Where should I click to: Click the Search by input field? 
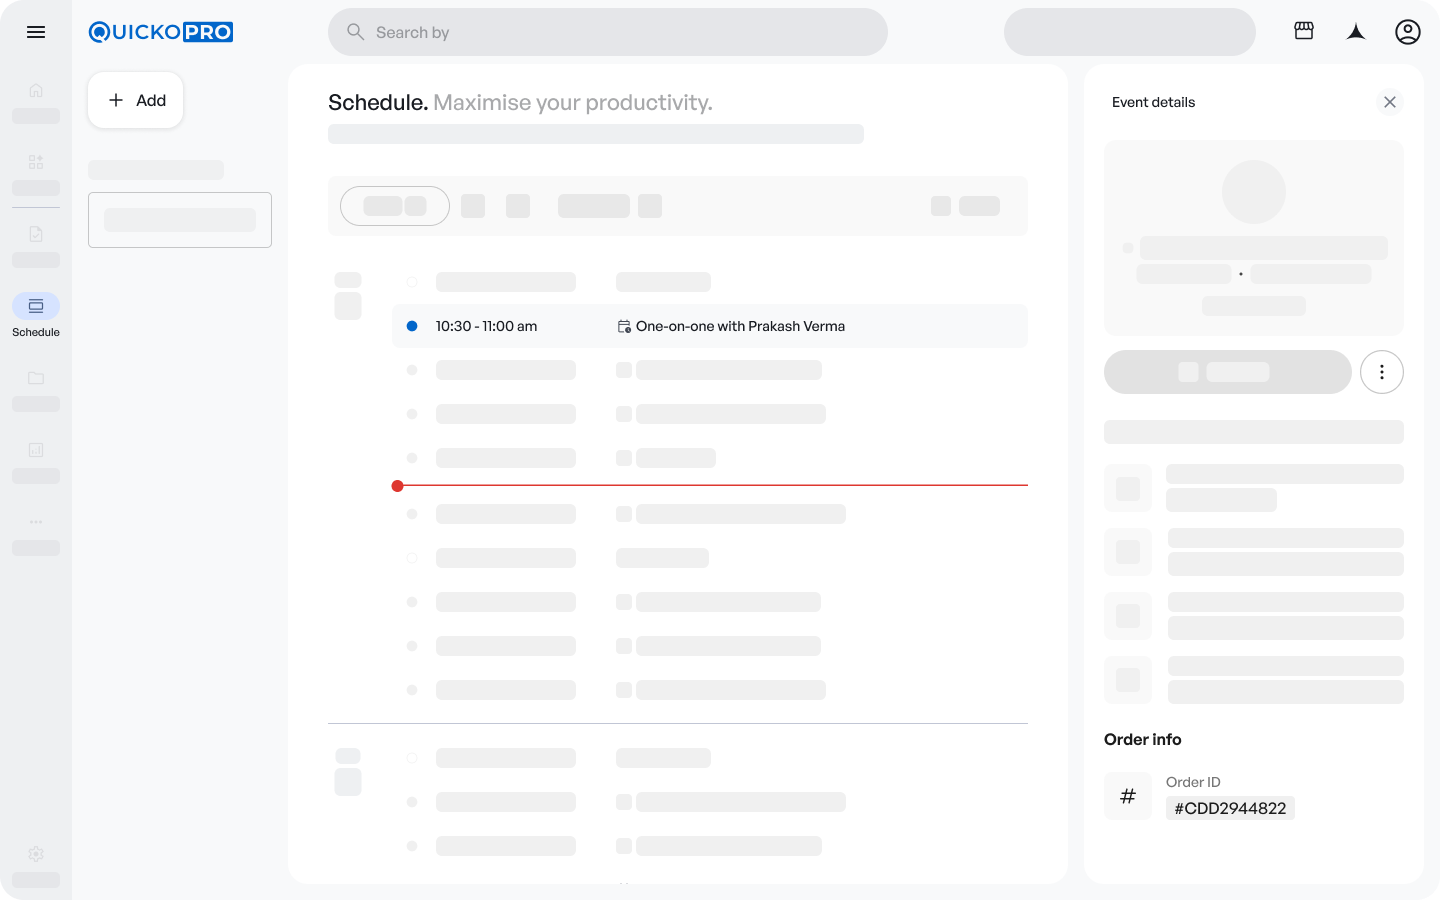pyautogui.click(x=608, y=32)
